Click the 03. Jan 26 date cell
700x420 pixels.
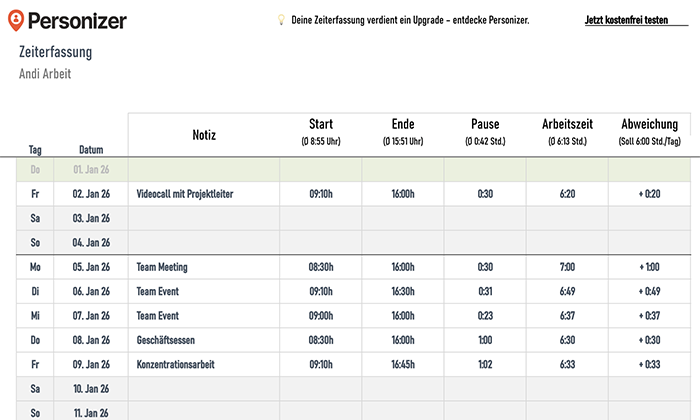tap(91, 218)
